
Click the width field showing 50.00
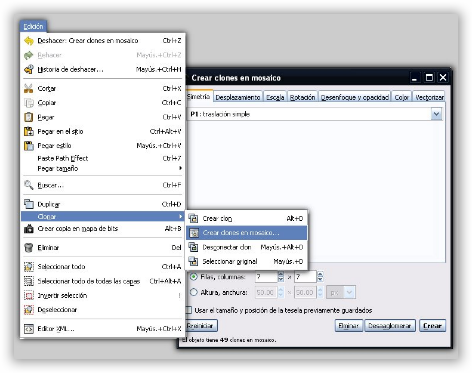click(x=305, y=292)
